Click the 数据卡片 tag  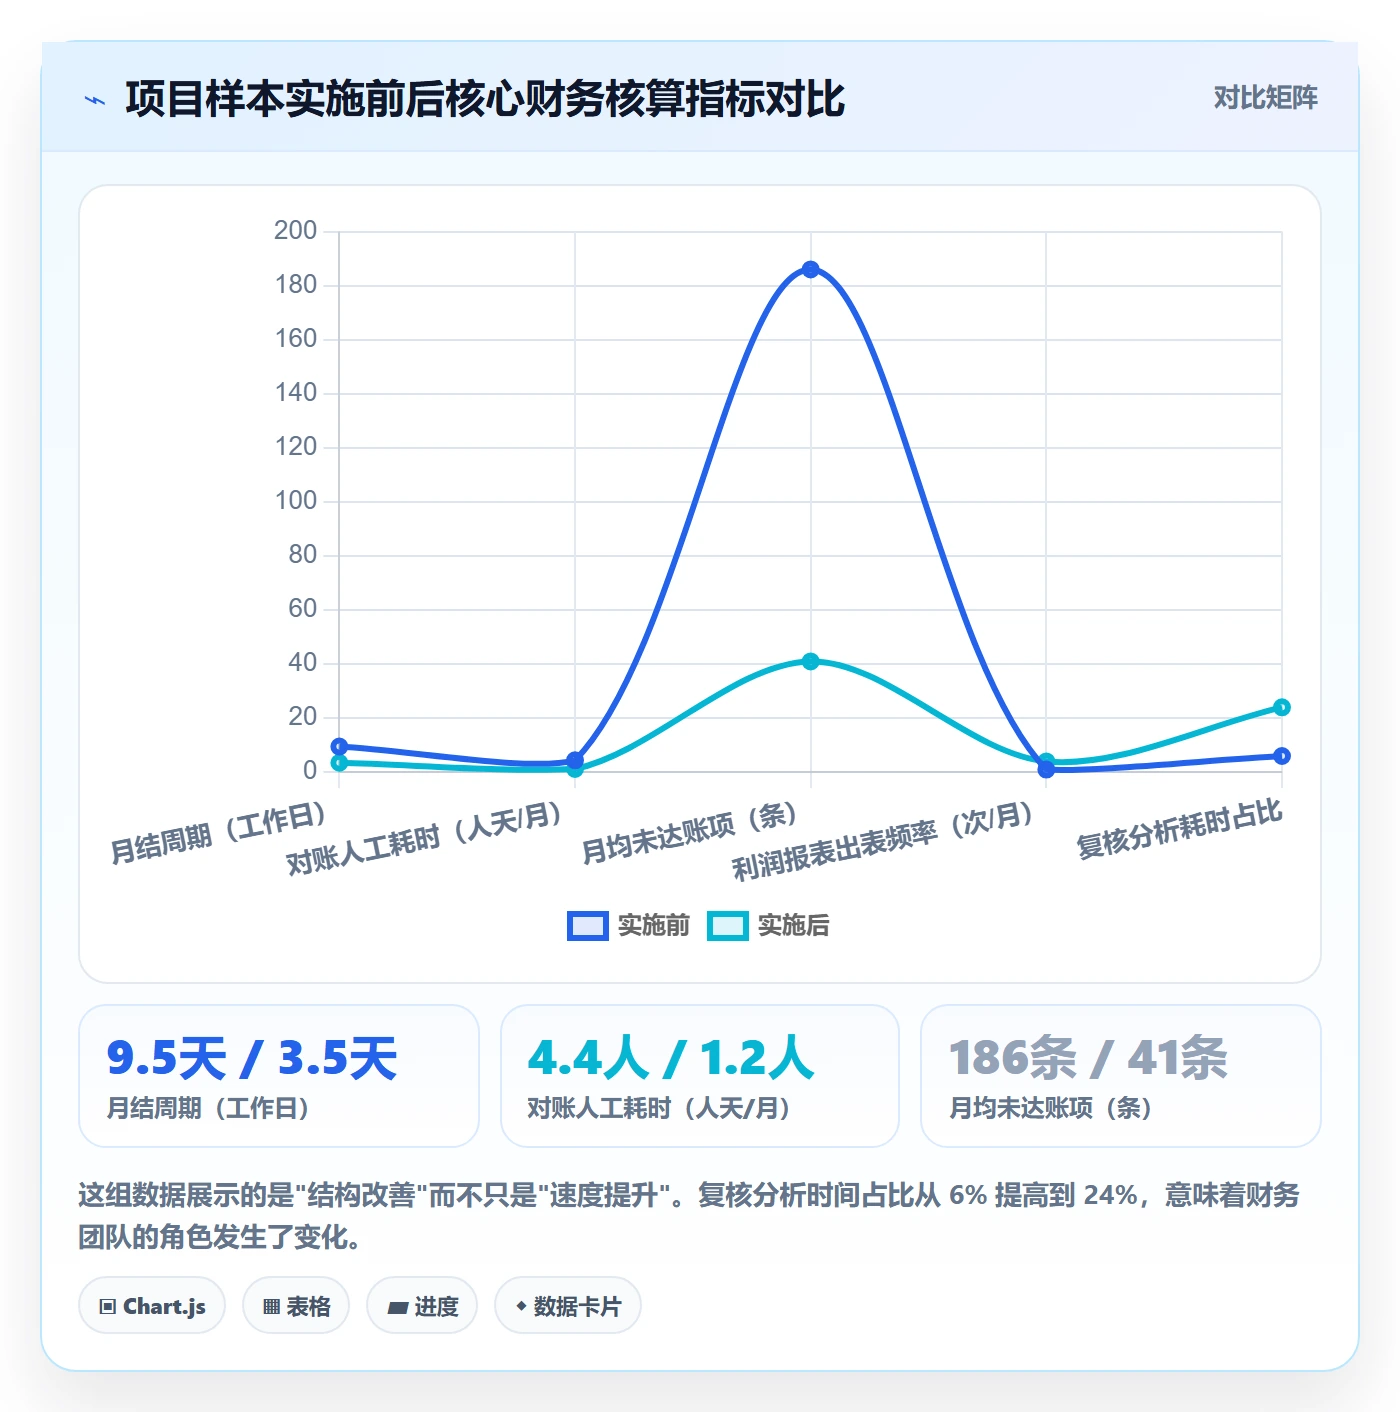[568, 1306]
